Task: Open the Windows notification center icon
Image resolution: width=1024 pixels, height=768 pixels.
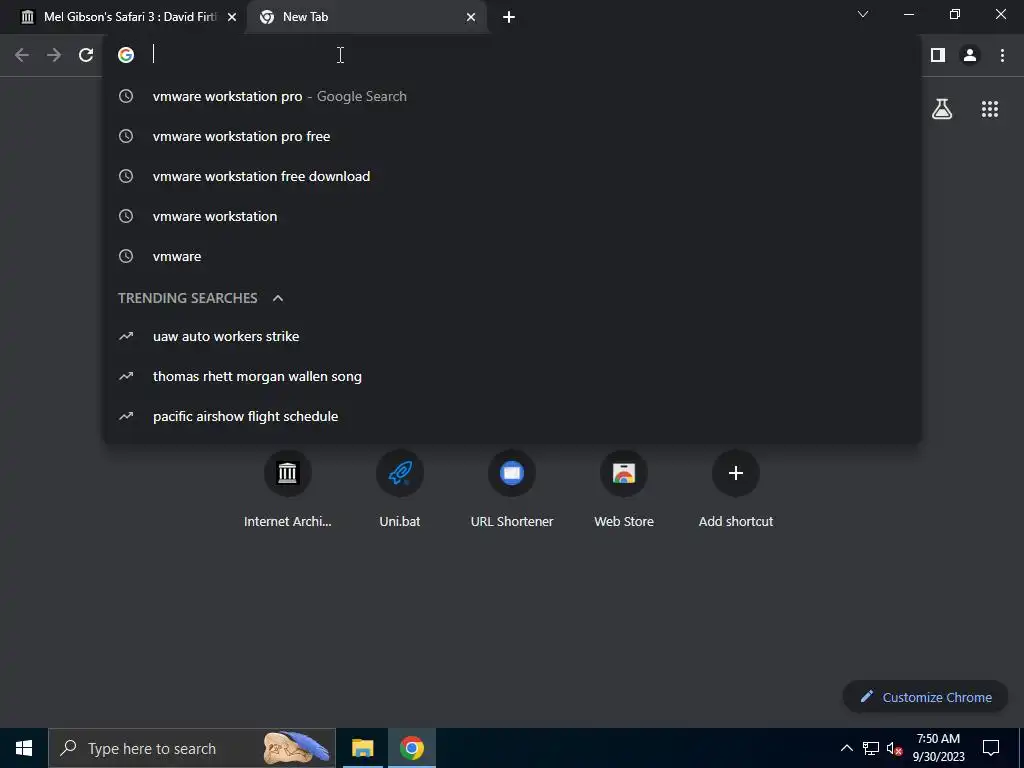Action: (991, 748)
